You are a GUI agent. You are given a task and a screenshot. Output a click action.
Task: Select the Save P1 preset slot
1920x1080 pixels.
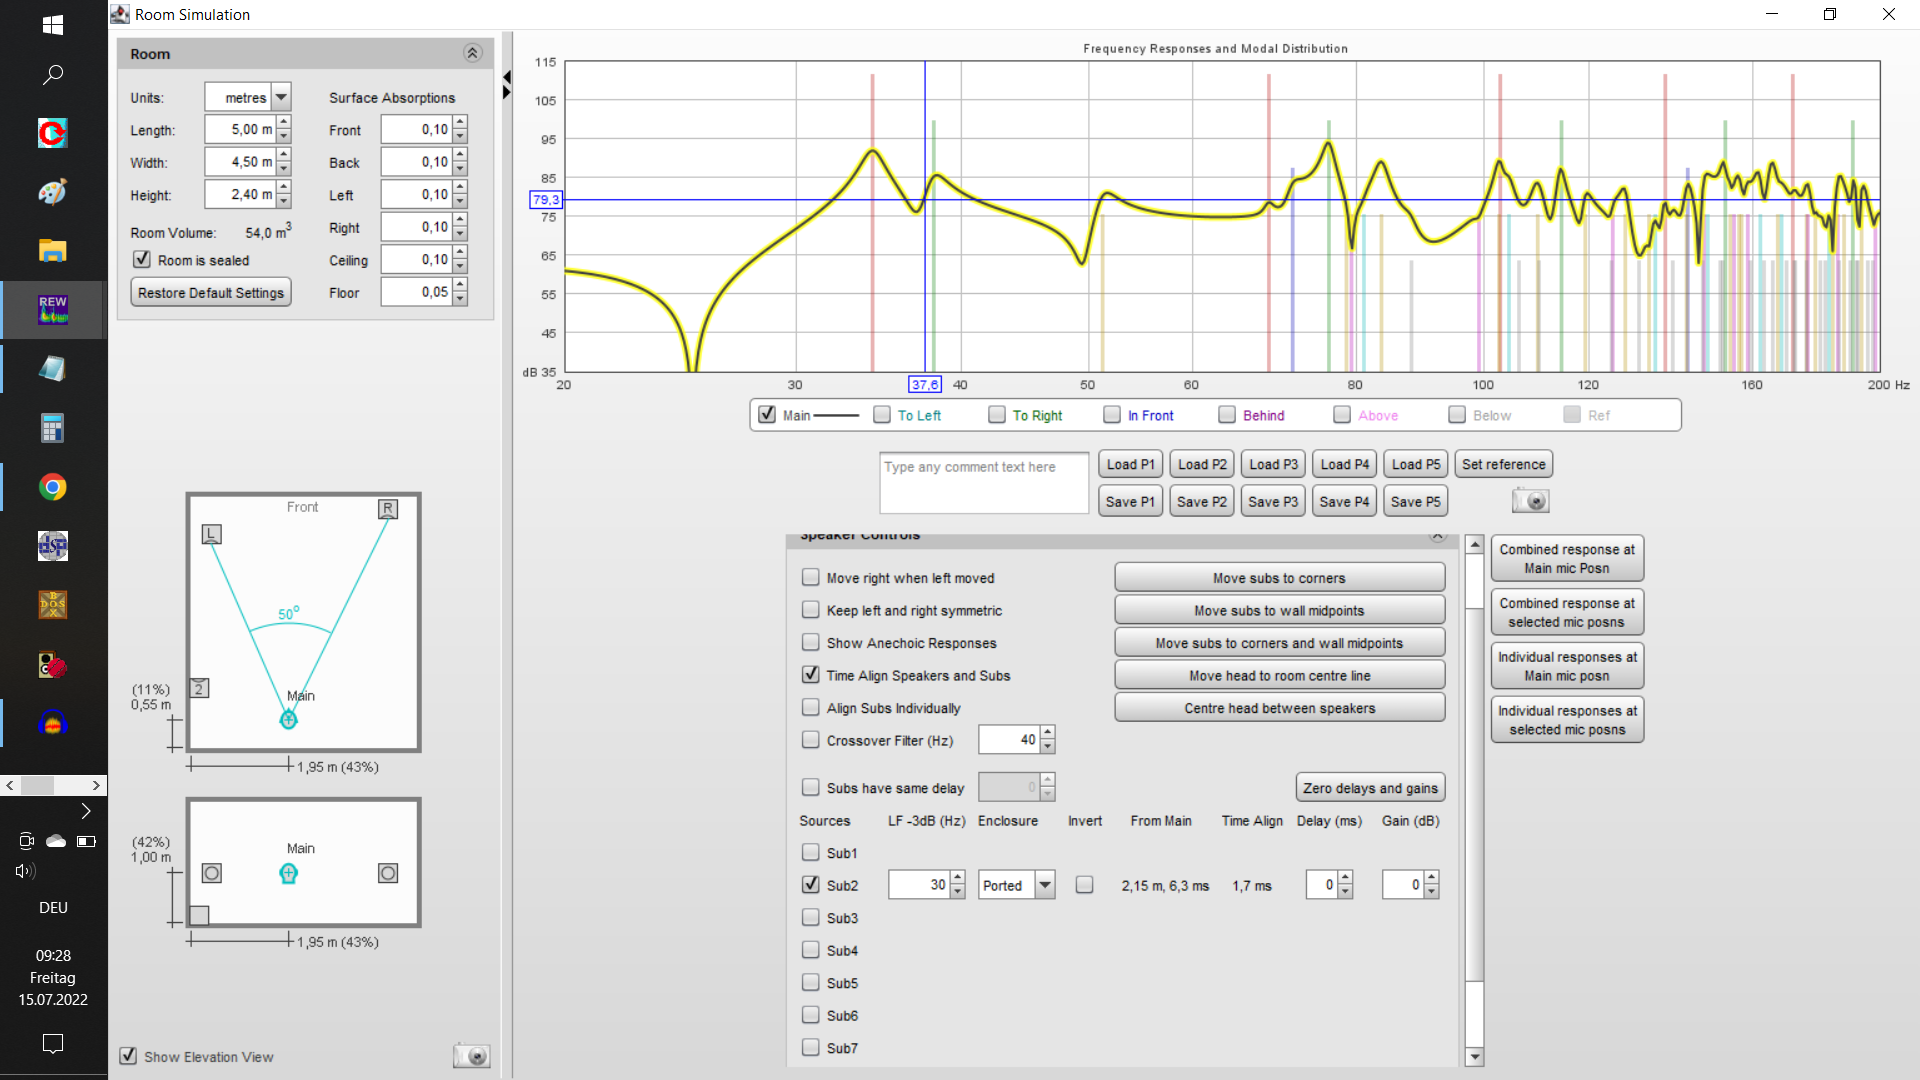point(1129,501)
